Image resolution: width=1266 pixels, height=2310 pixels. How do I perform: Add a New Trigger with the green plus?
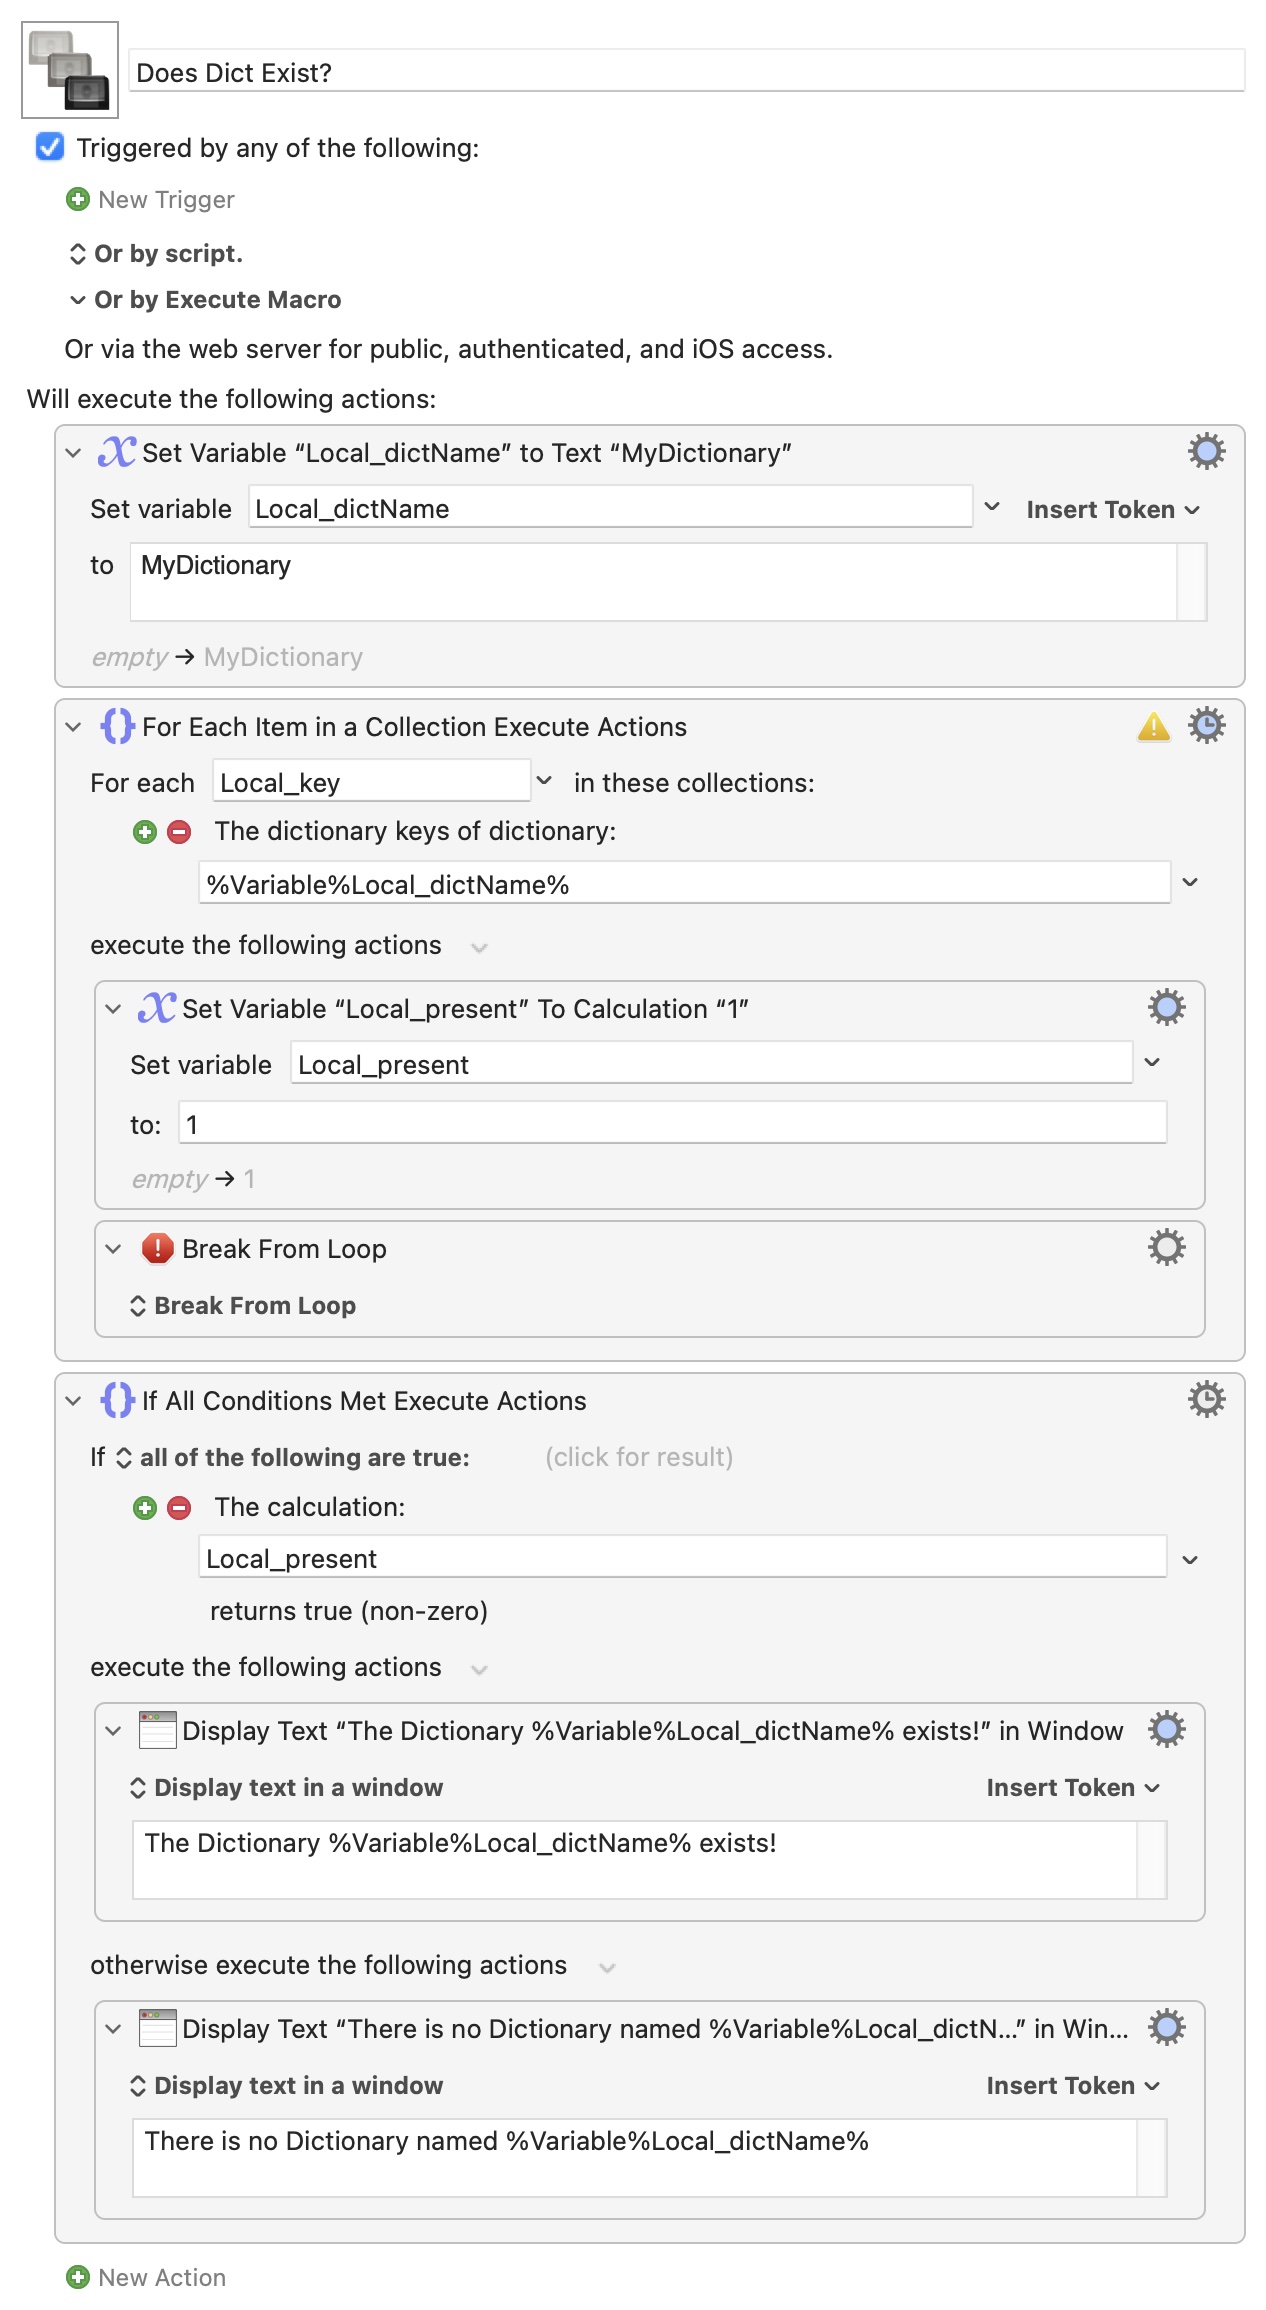[78, 200]
